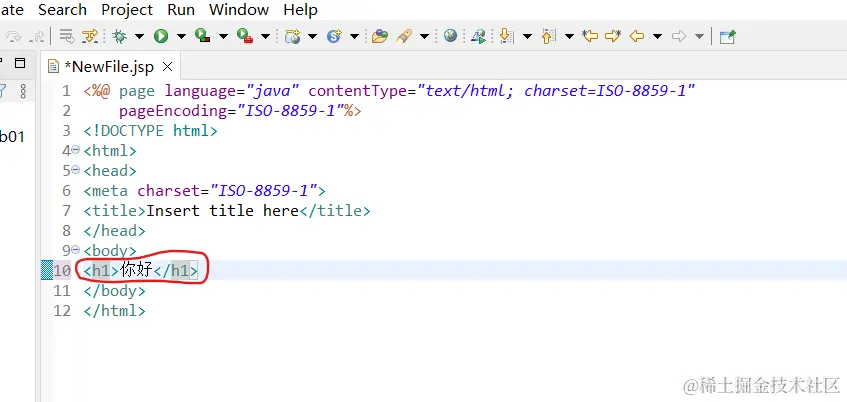The width and height of the screenshot is (847, 402).
Task: Click the Pin Editor icon
Action: point(728,36)
